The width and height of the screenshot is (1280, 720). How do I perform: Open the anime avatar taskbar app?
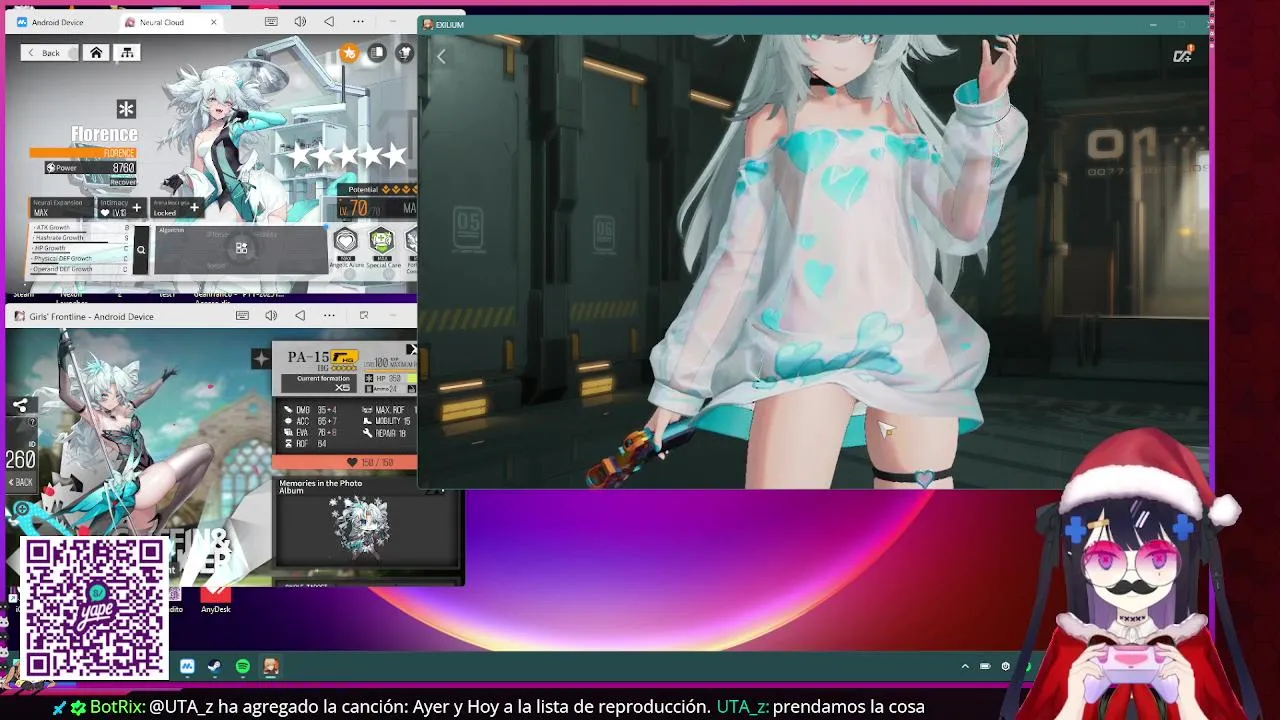[270, 666]
